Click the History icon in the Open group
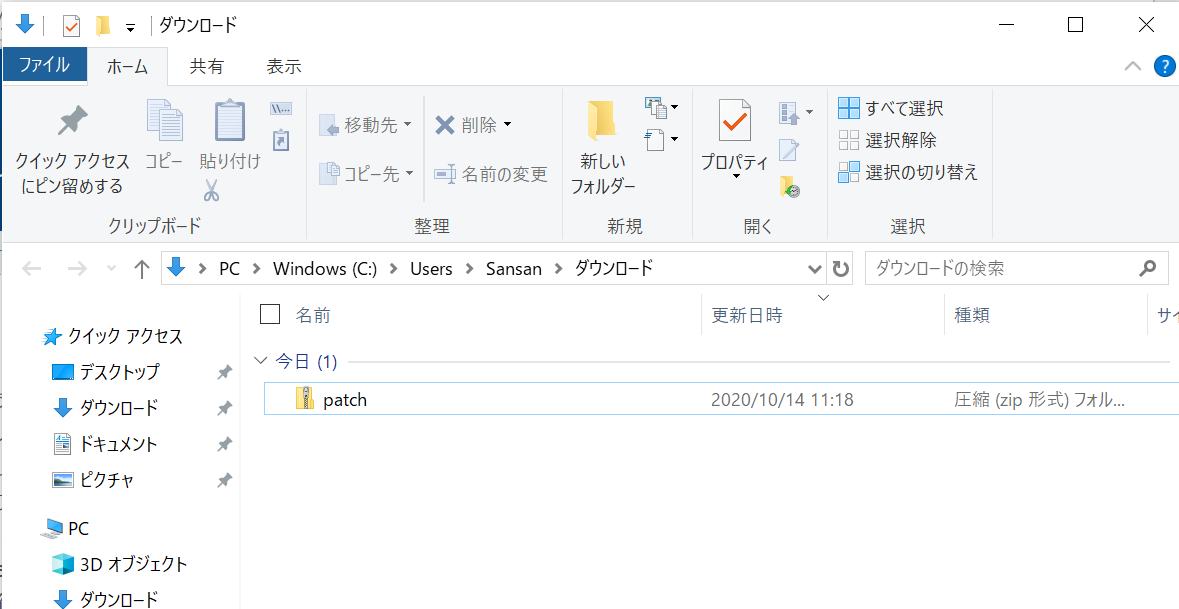Image resolution: width=1179 pixels, height=609 pixels. 789,186
